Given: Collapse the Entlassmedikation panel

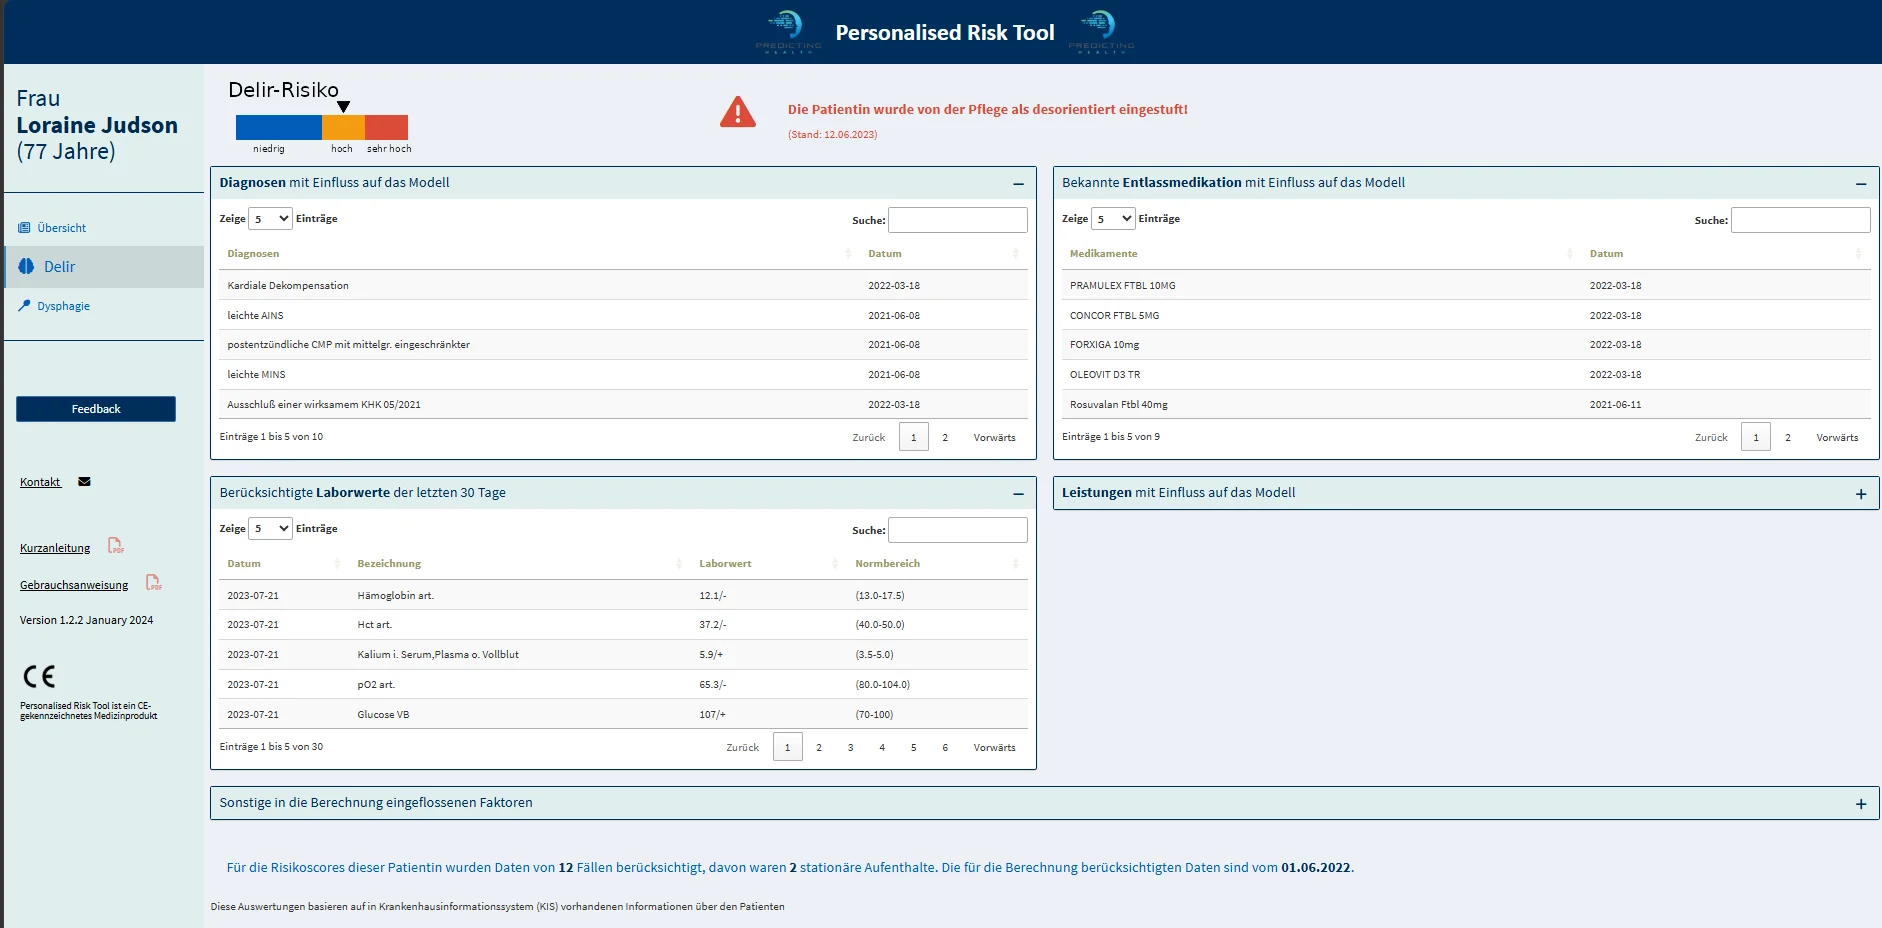Looking at the screenshot, I should click(1861, 184).
